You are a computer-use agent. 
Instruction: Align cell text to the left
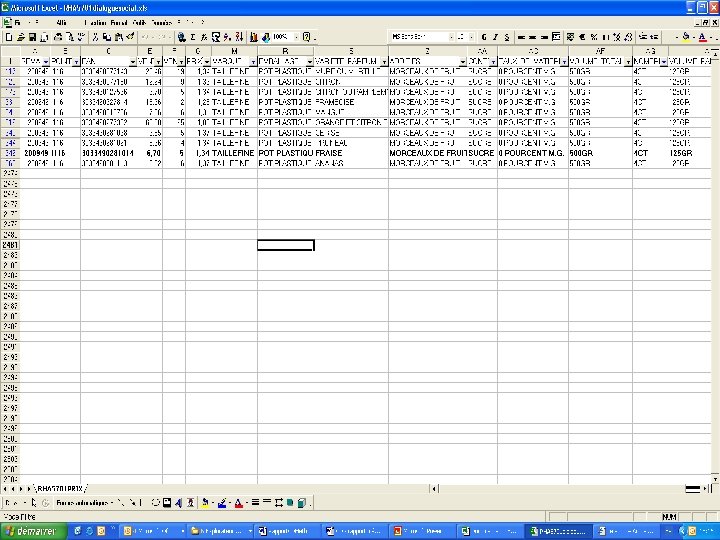(x=521, y=37)
